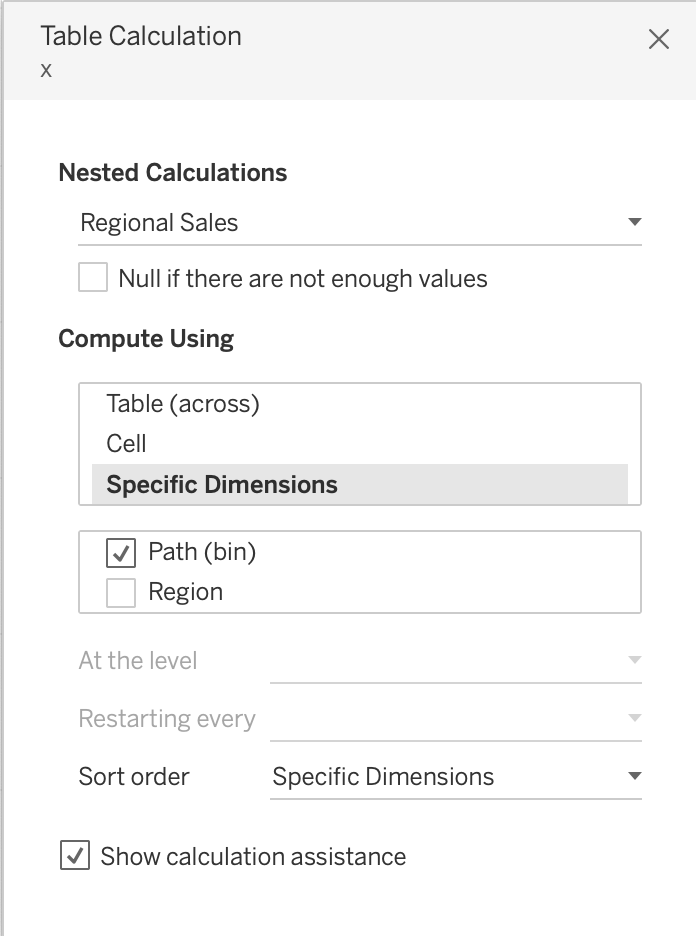The height and width of the screenshot is (936, 696).
Task: Click the Show calculation assistance label
Action: click(253, 857)
